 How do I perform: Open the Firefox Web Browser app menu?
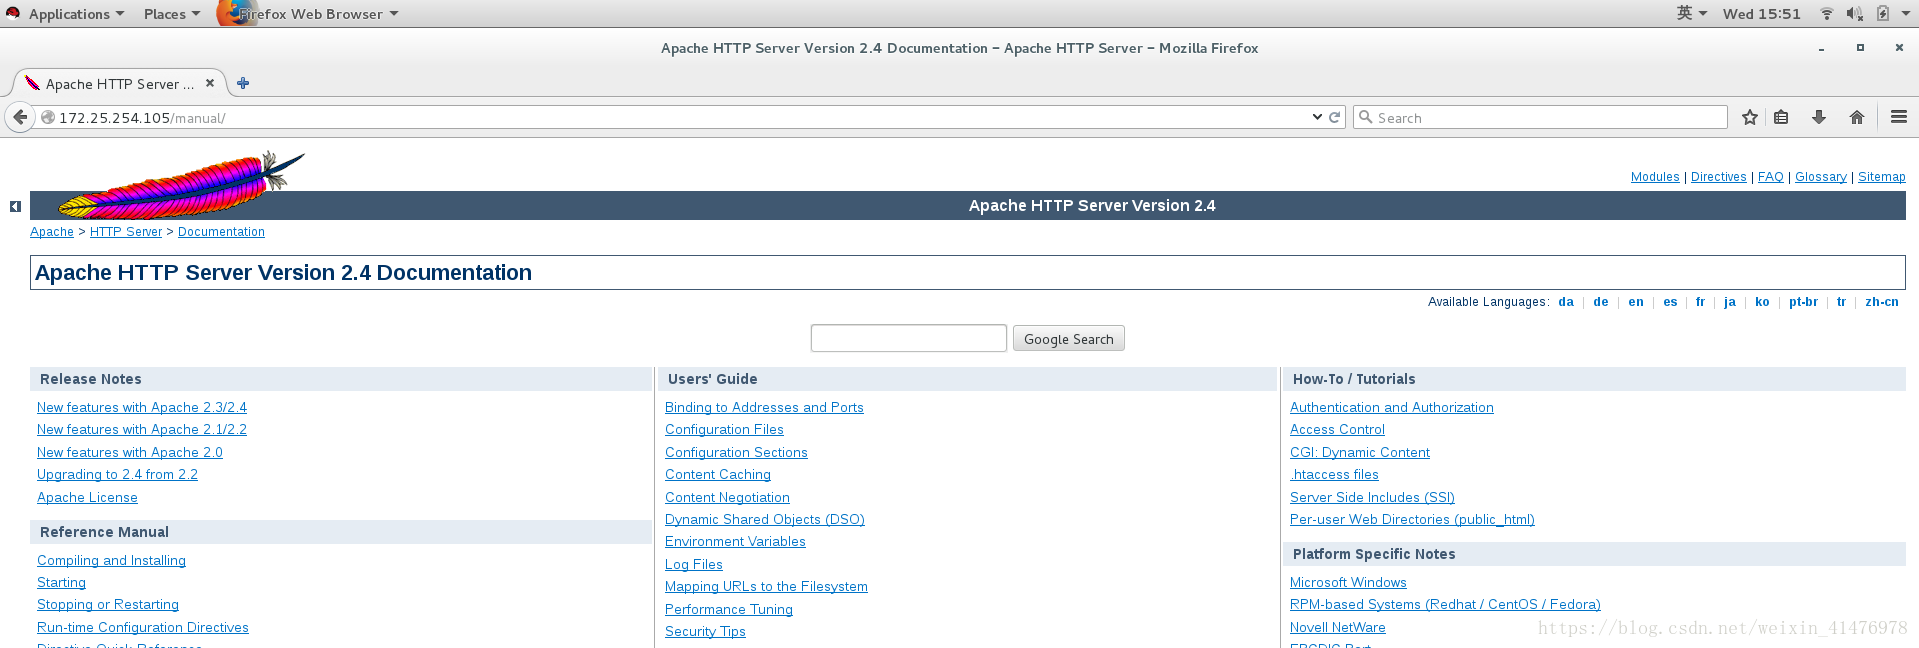(x=309, y=14)
